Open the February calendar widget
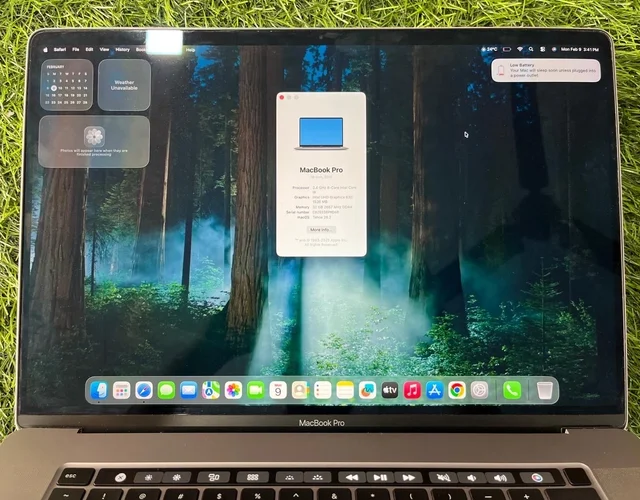640x500 pixels. click(x=67, y=85)
